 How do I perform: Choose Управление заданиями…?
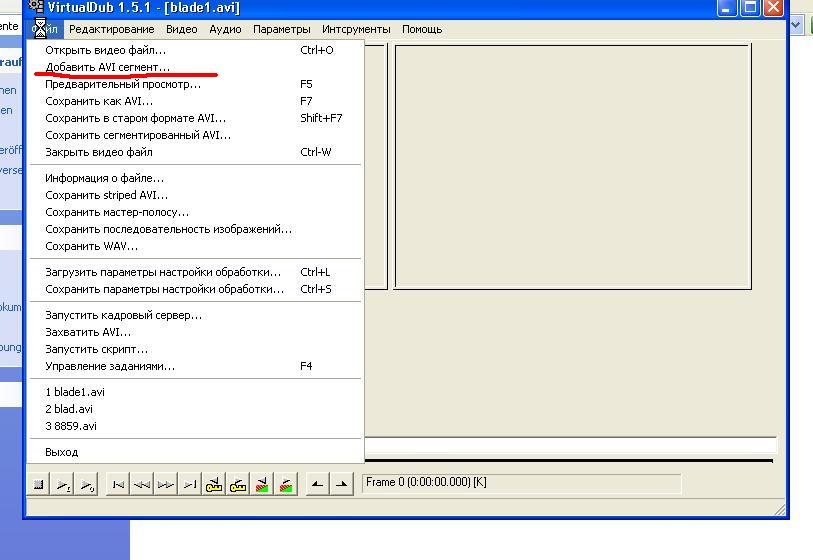pyautogui.click(x=195, y=366)
